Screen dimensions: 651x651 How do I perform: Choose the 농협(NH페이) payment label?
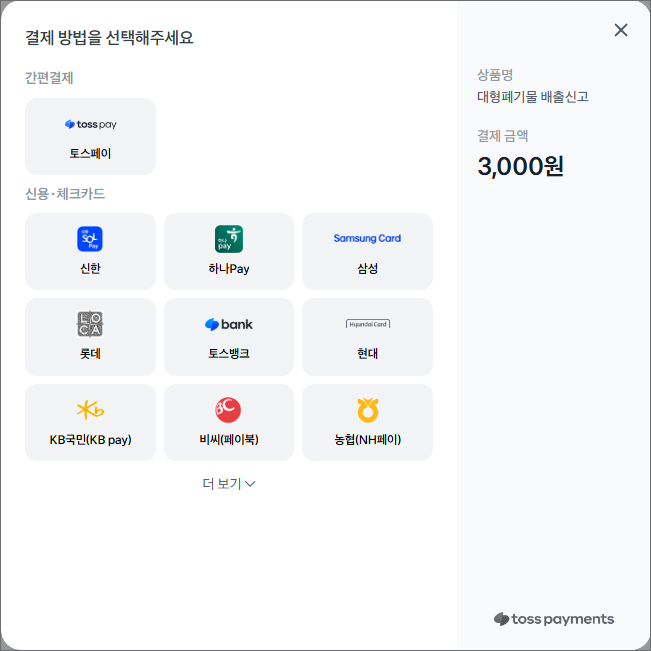367,439
